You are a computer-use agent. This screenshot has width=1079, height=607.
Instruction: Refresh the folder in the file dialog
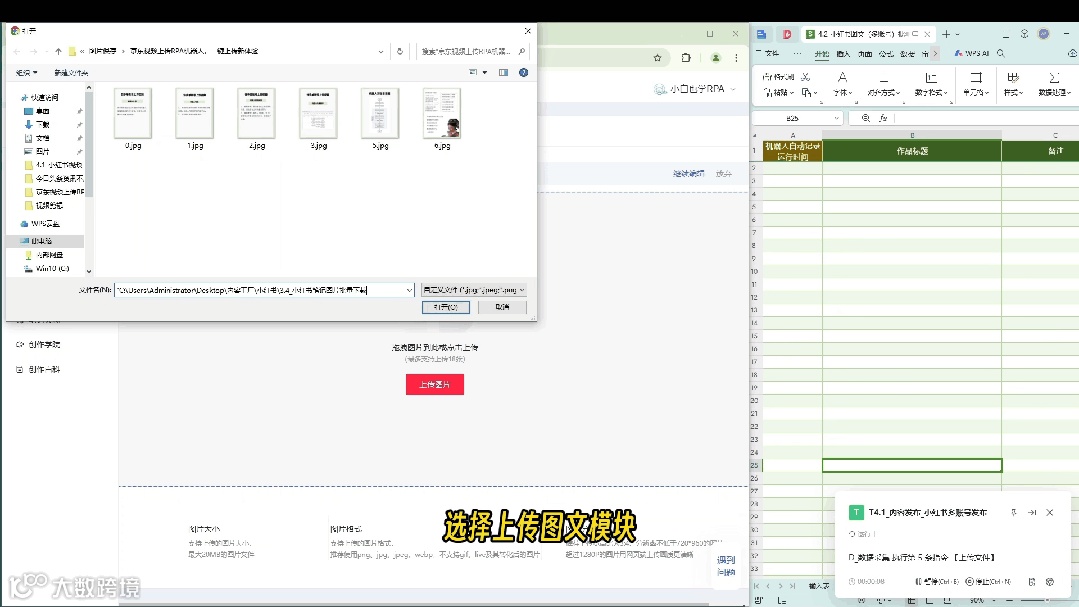point(400,52)
